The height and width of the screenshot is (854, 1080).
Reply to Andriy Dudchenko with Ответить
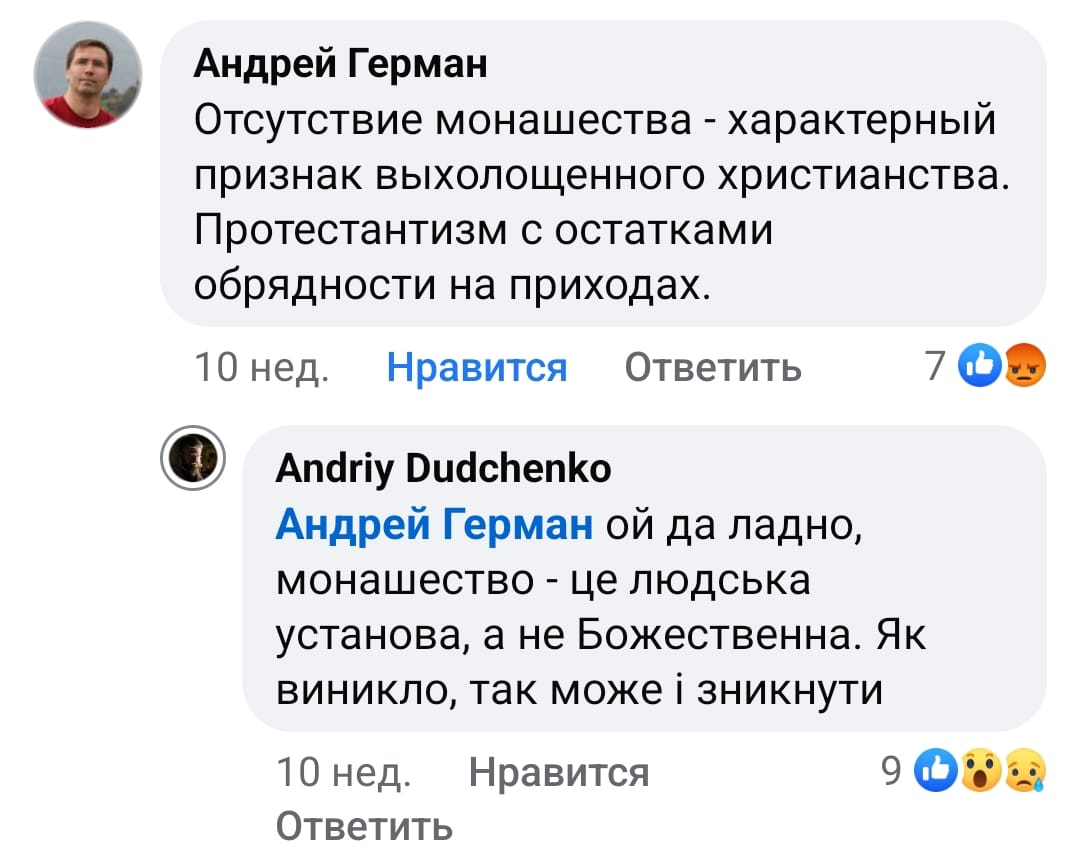pos(364,826)
